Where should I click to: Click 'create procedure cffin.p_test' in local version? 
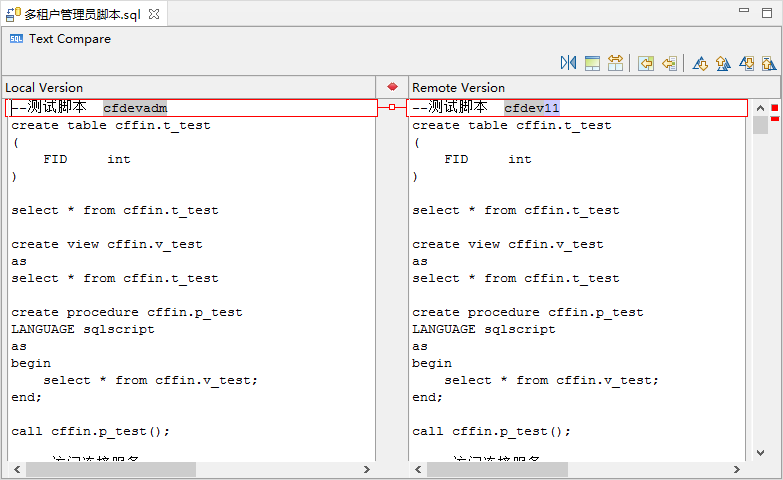[x=127, y=312]
